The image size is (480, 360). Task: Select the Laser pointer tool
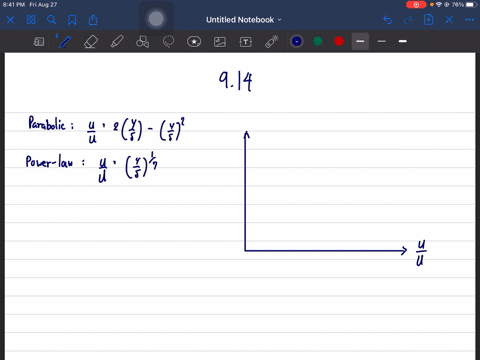[272, 42]
